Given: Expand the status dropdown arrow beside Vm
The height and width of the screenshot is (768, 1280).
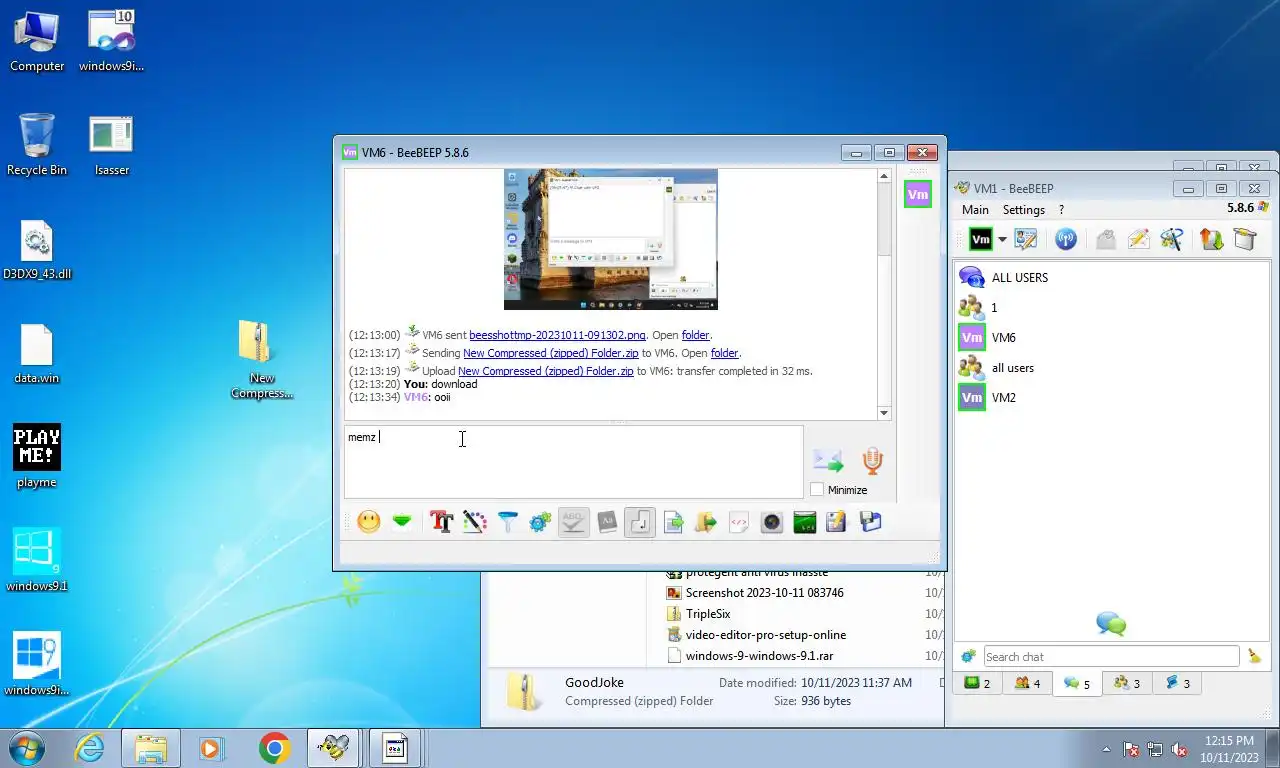Looking at the screenshot, I should tap(1002, 240).
